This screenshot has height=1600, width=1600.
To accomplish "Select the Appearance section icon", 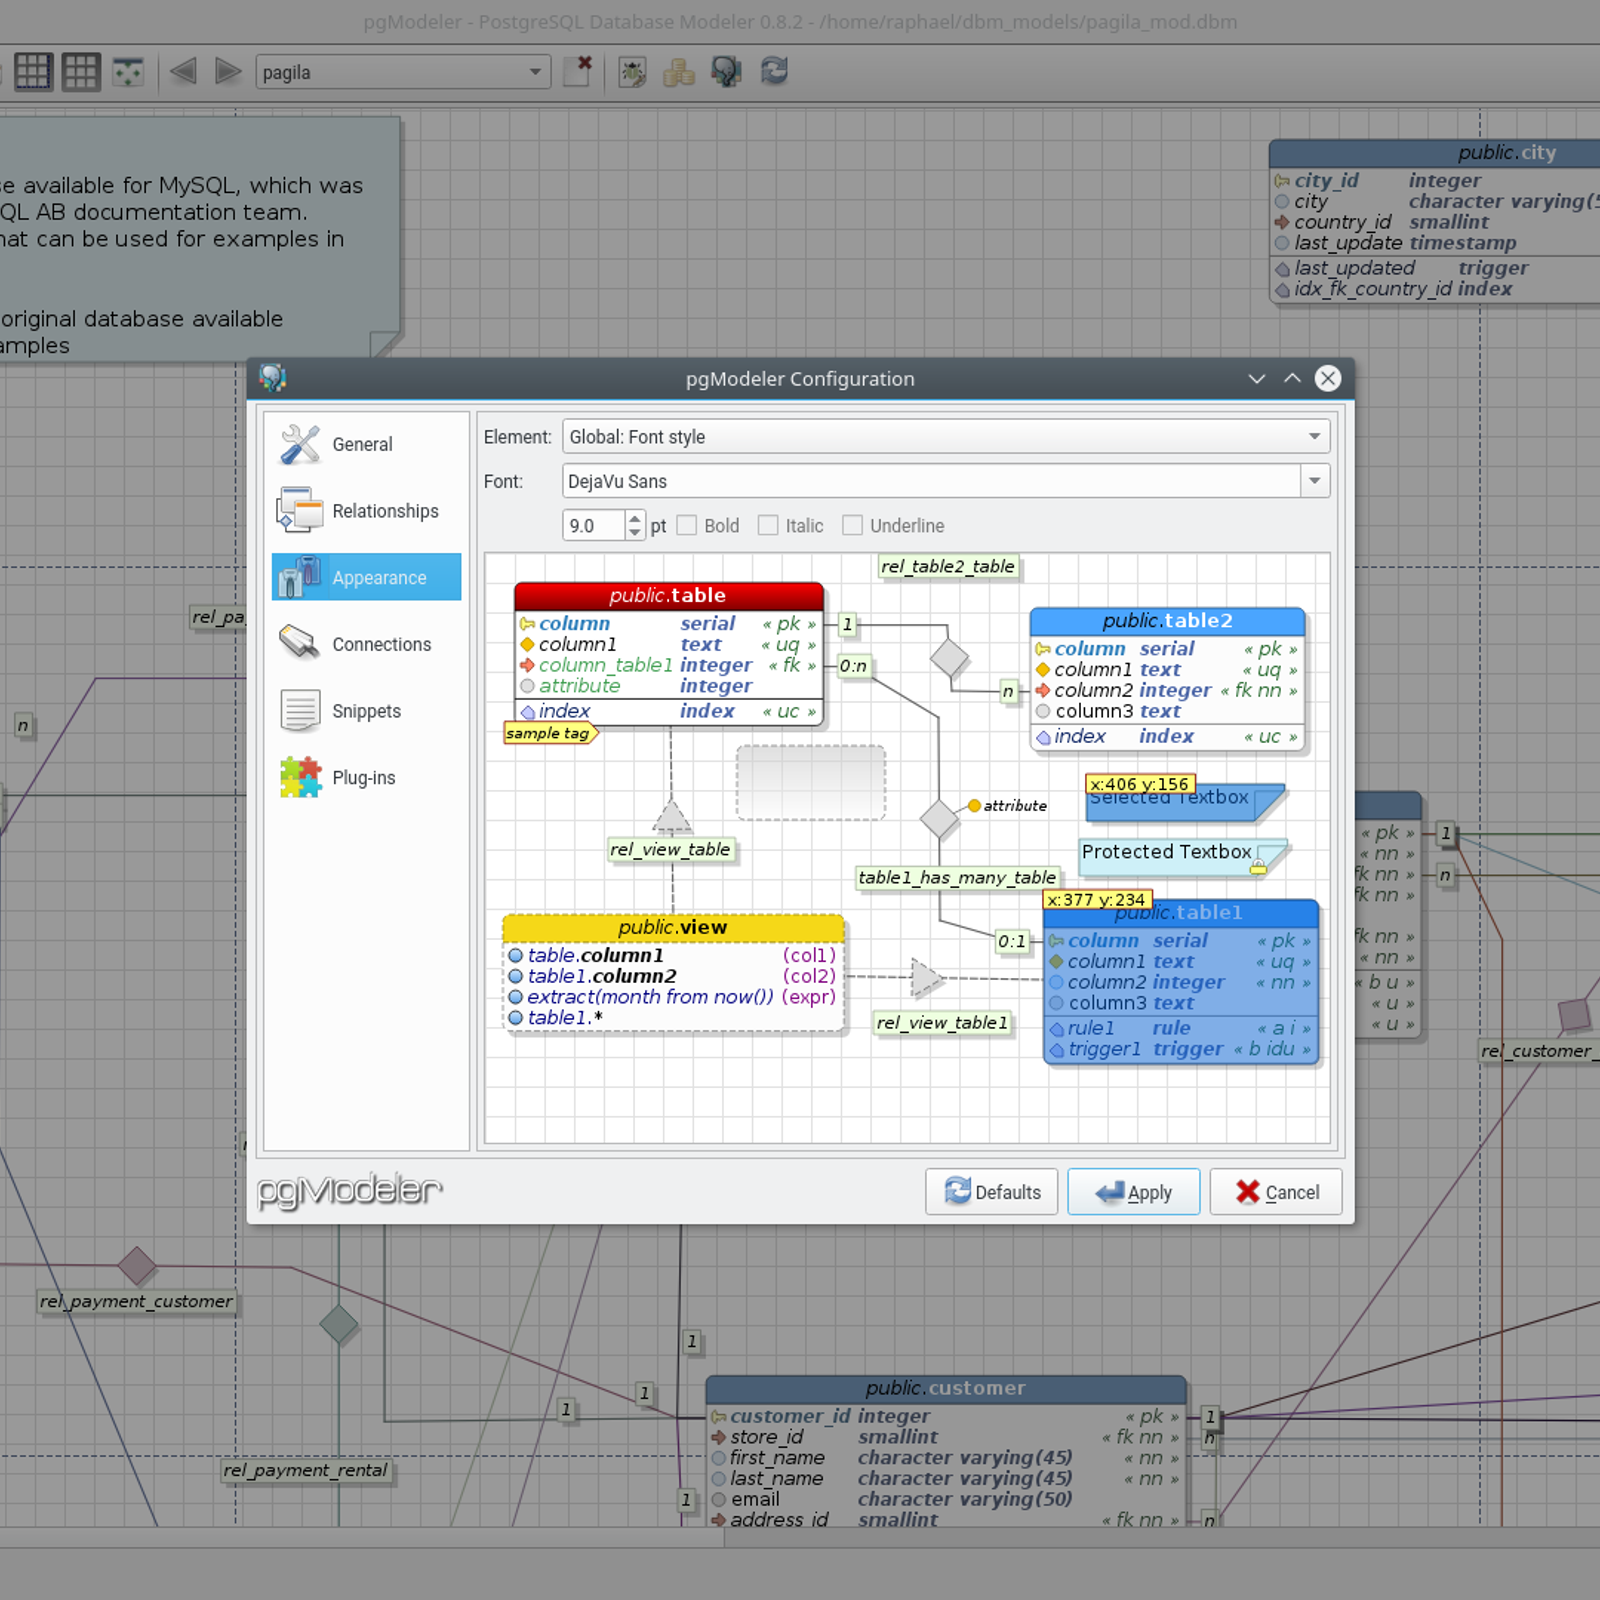I will pos(300,577).
